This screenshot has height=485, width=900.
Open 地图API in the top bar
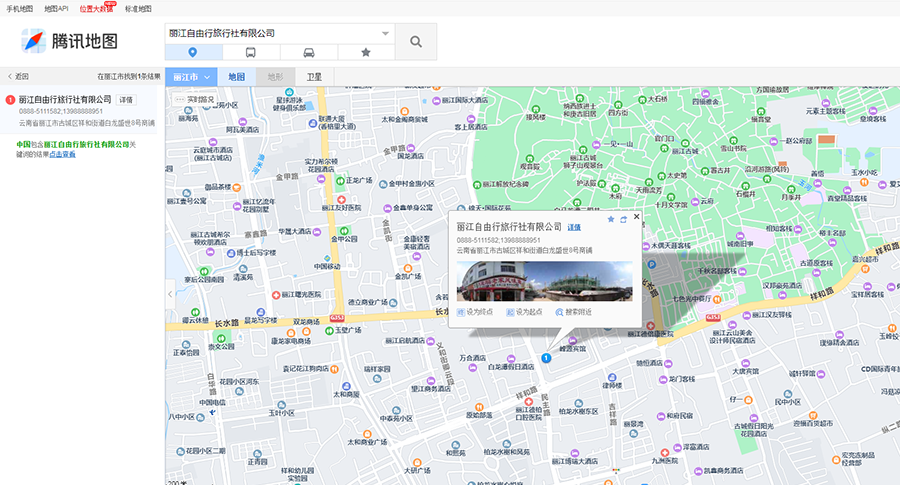[x=56, y=9]
